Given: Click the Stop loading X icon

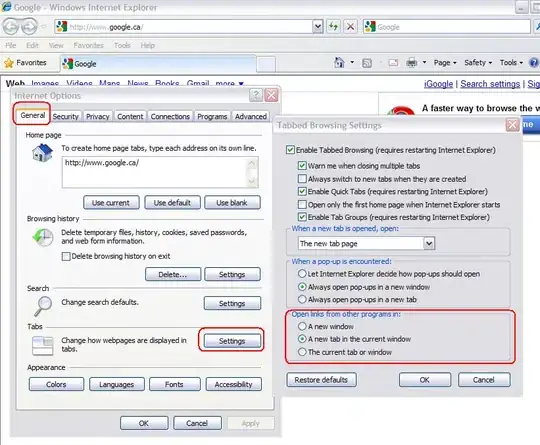Looking at the screenshot, I should pyautogui.click(x=350, y=27).
